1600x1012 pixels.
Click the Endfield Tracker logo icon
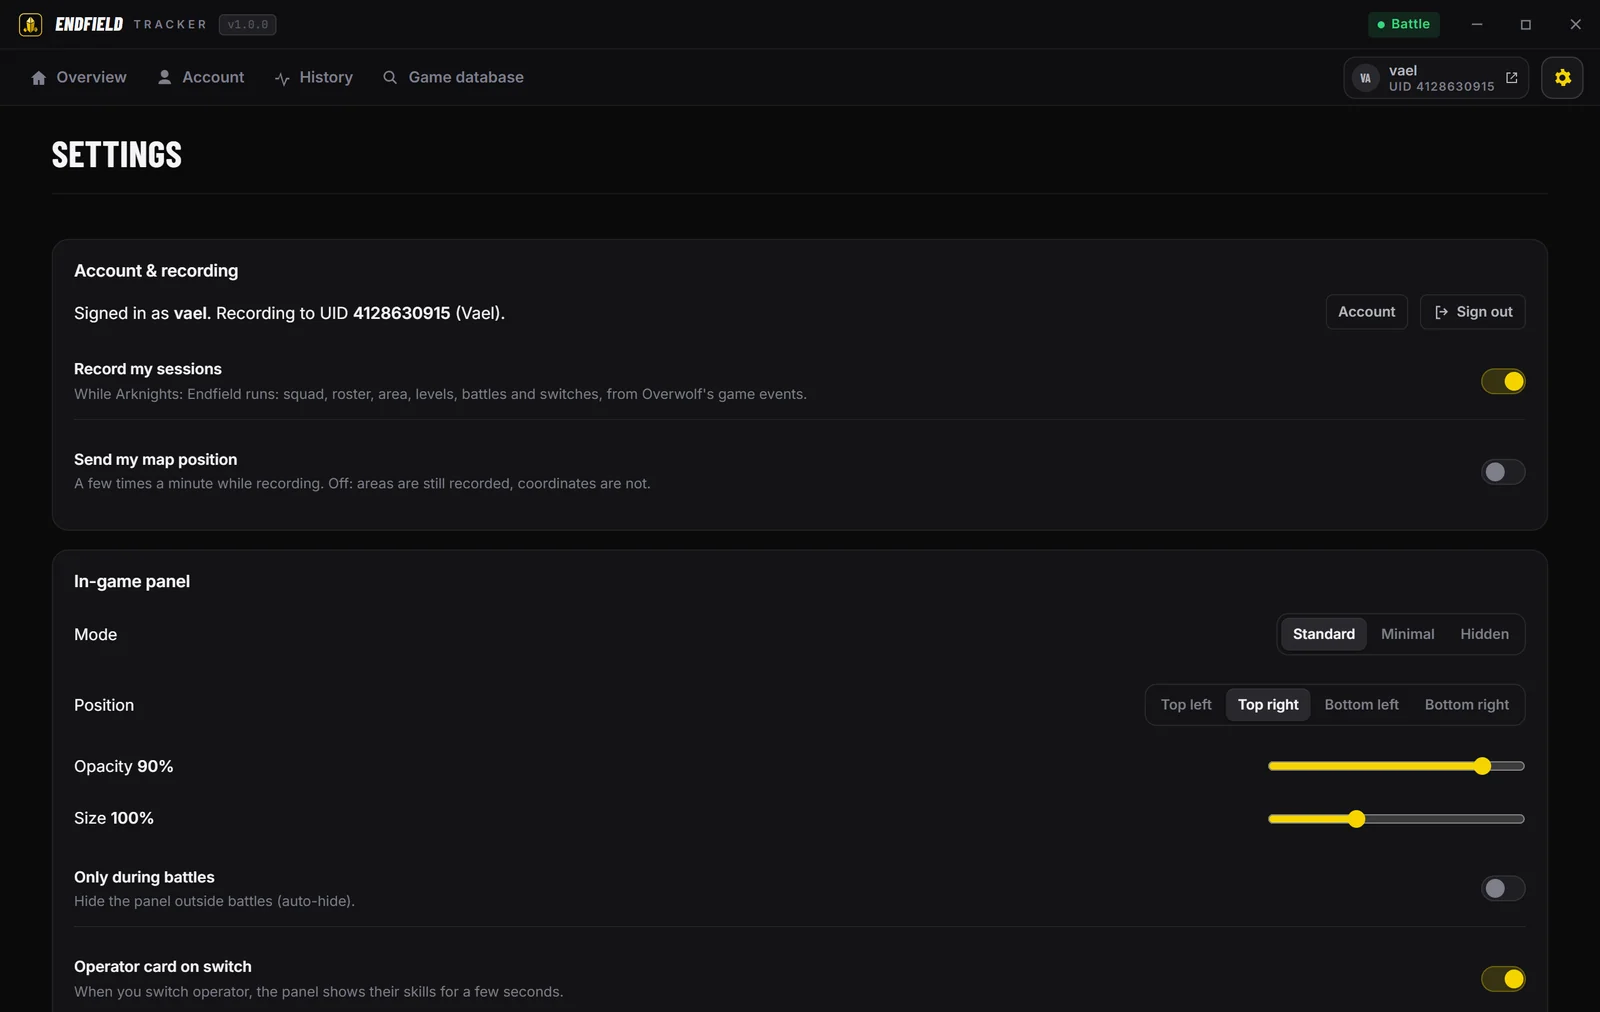tap(30, 24)
